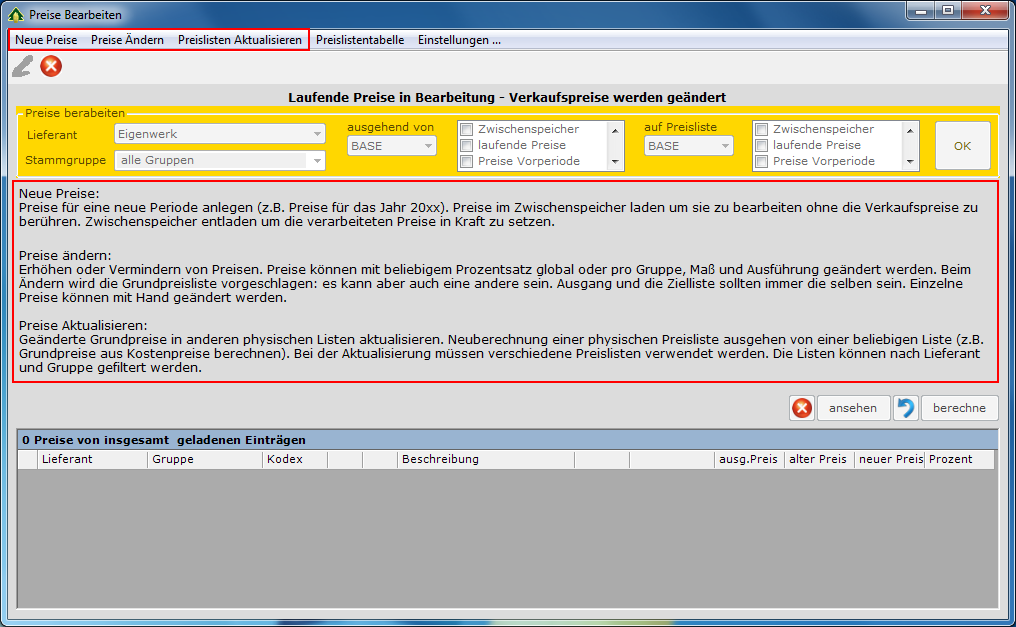This screenshot has height=627, width=1016.
Task: Open the Neue Preise menu
Action: coord(46,40)
